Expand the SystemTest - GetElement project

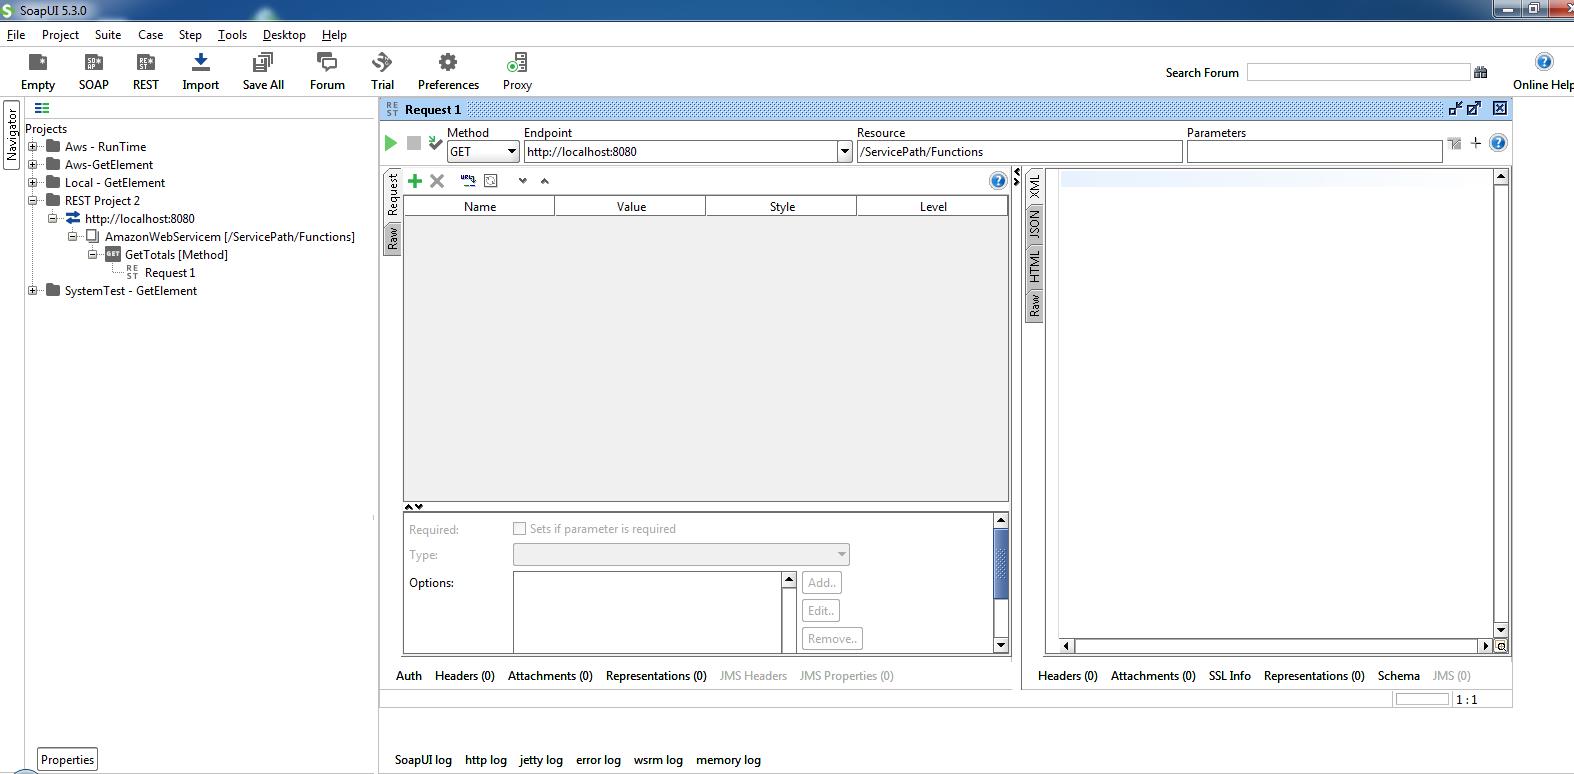(x=33, y=291)
